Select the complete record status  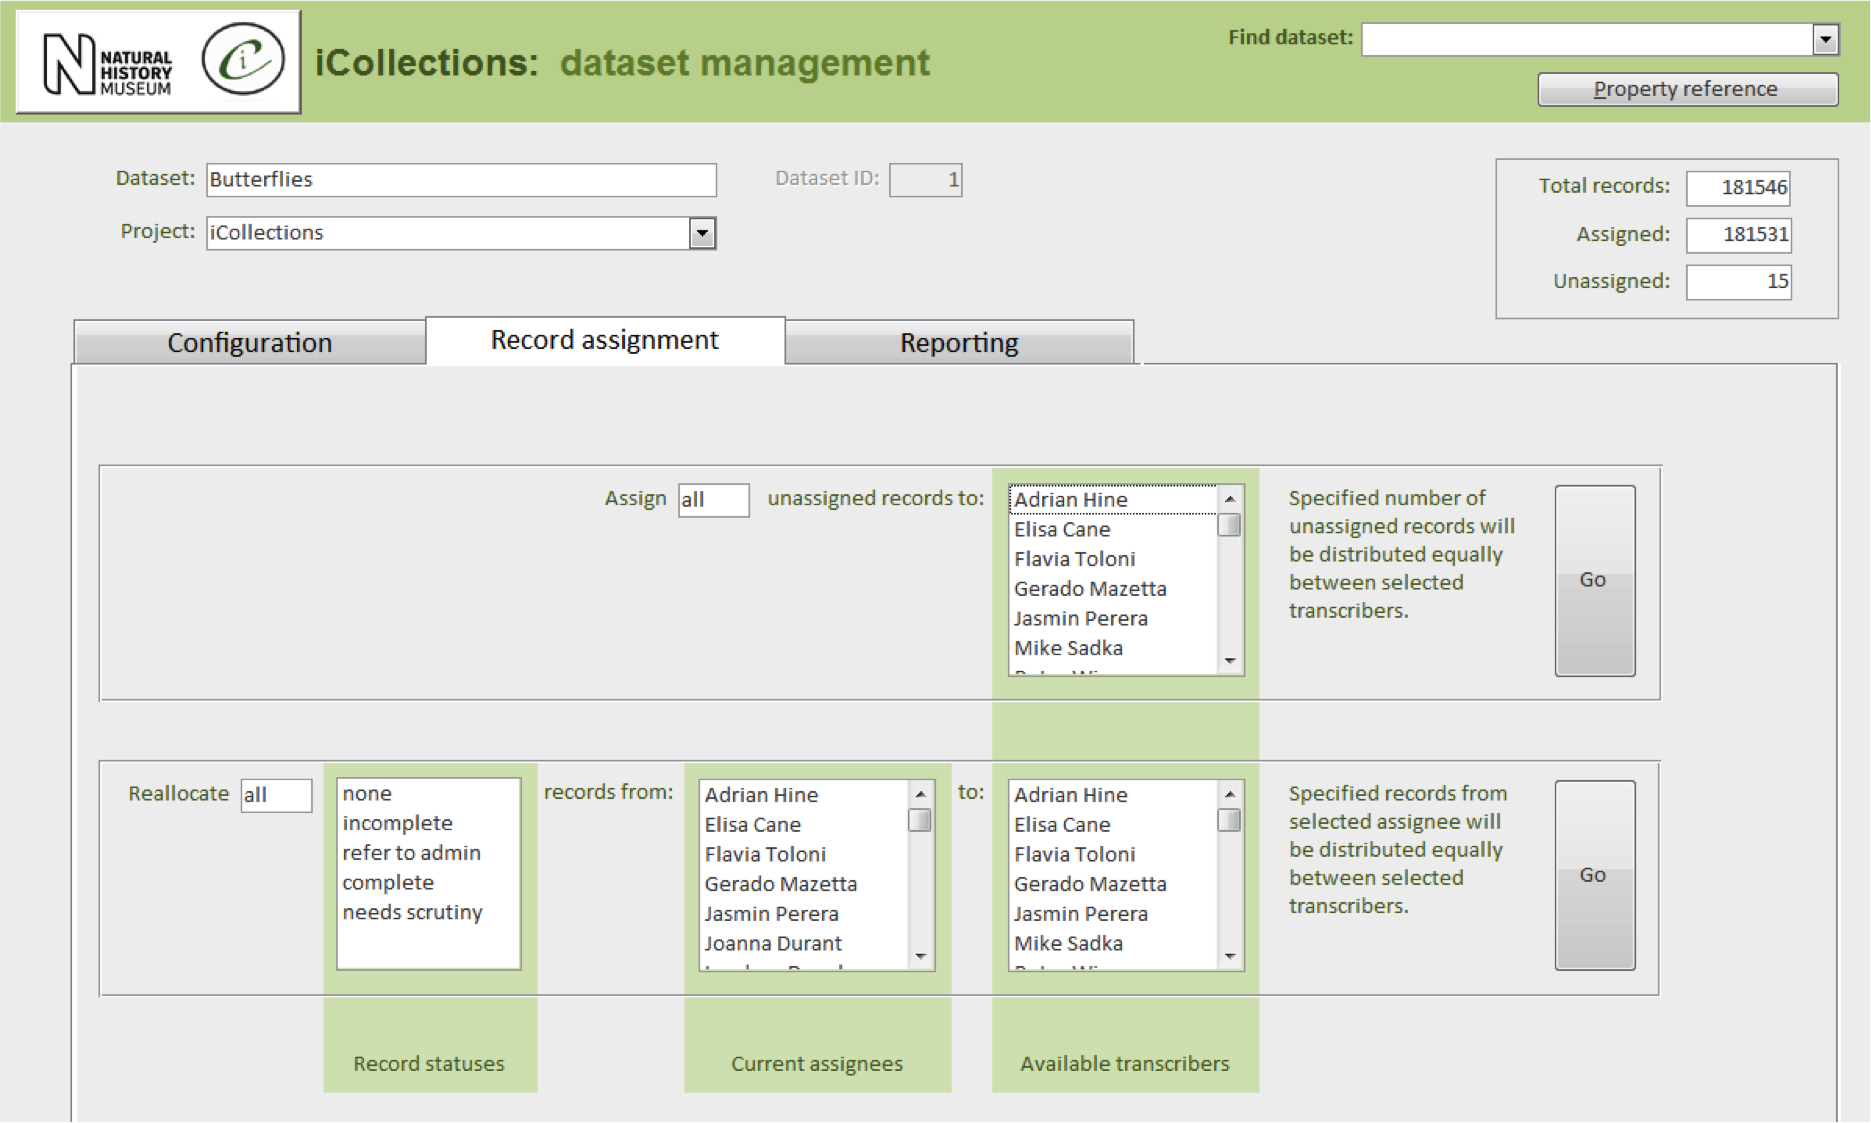pos(428,883)
